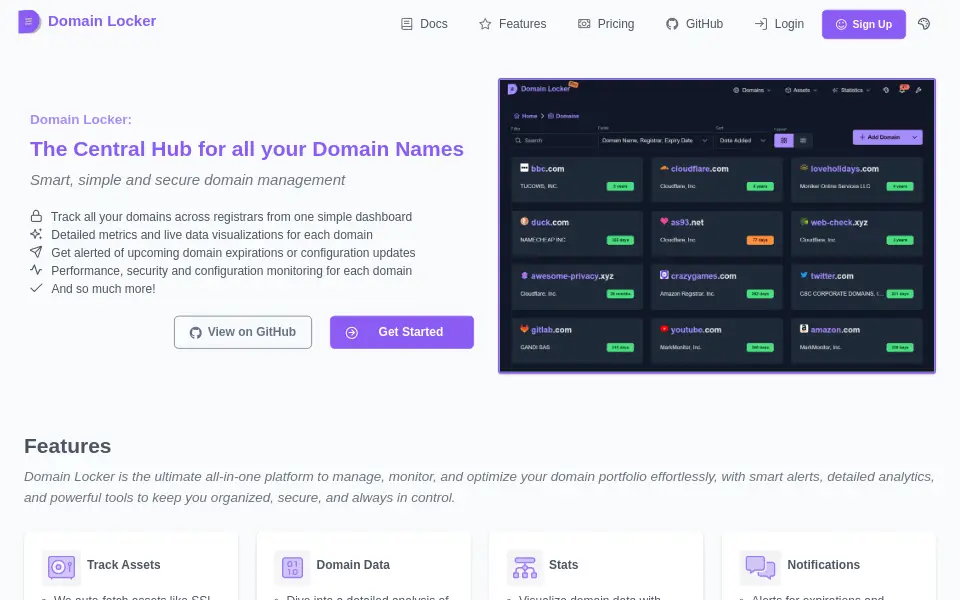Image resolution: width=960 pixels, height=600 pixels.
Task: Click the Domain Locker logo icon
Action: pyautogui.click(x=29, y=21)
